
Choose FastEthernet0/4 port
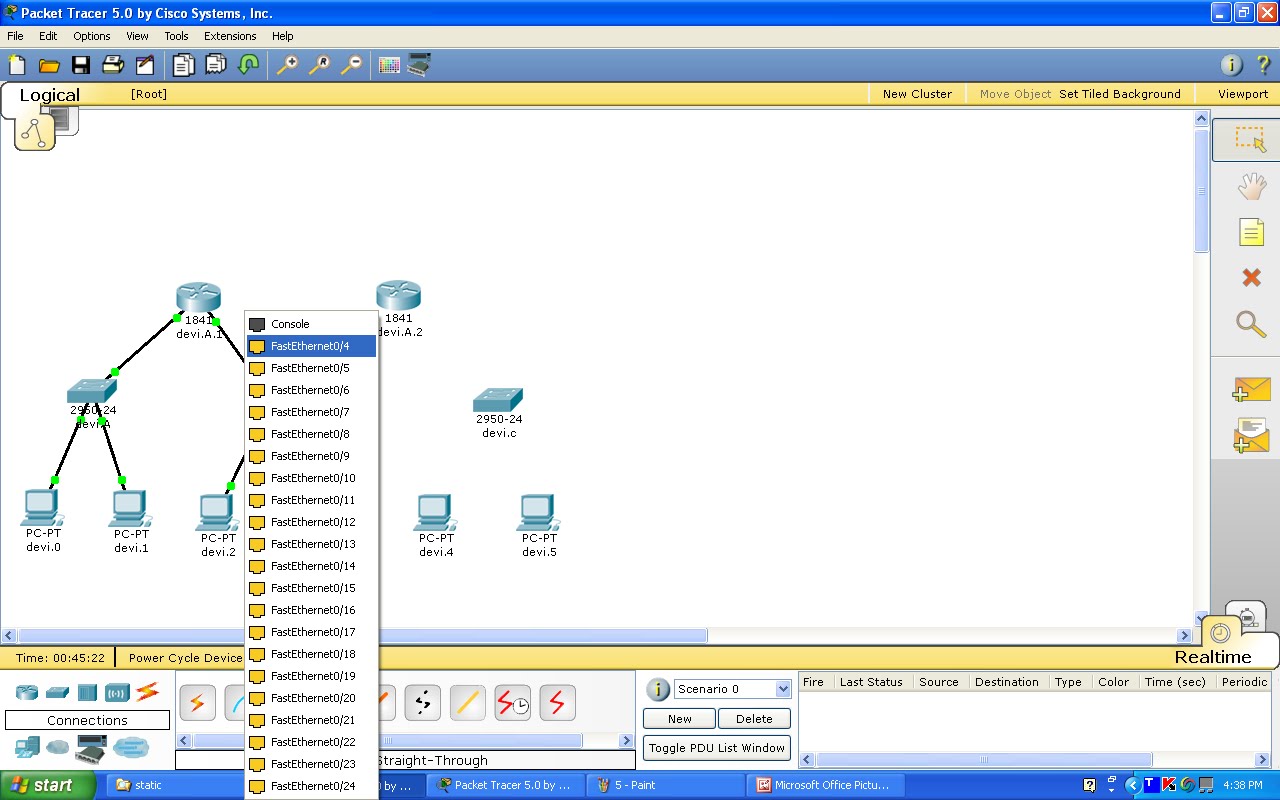tap(312, 346)
